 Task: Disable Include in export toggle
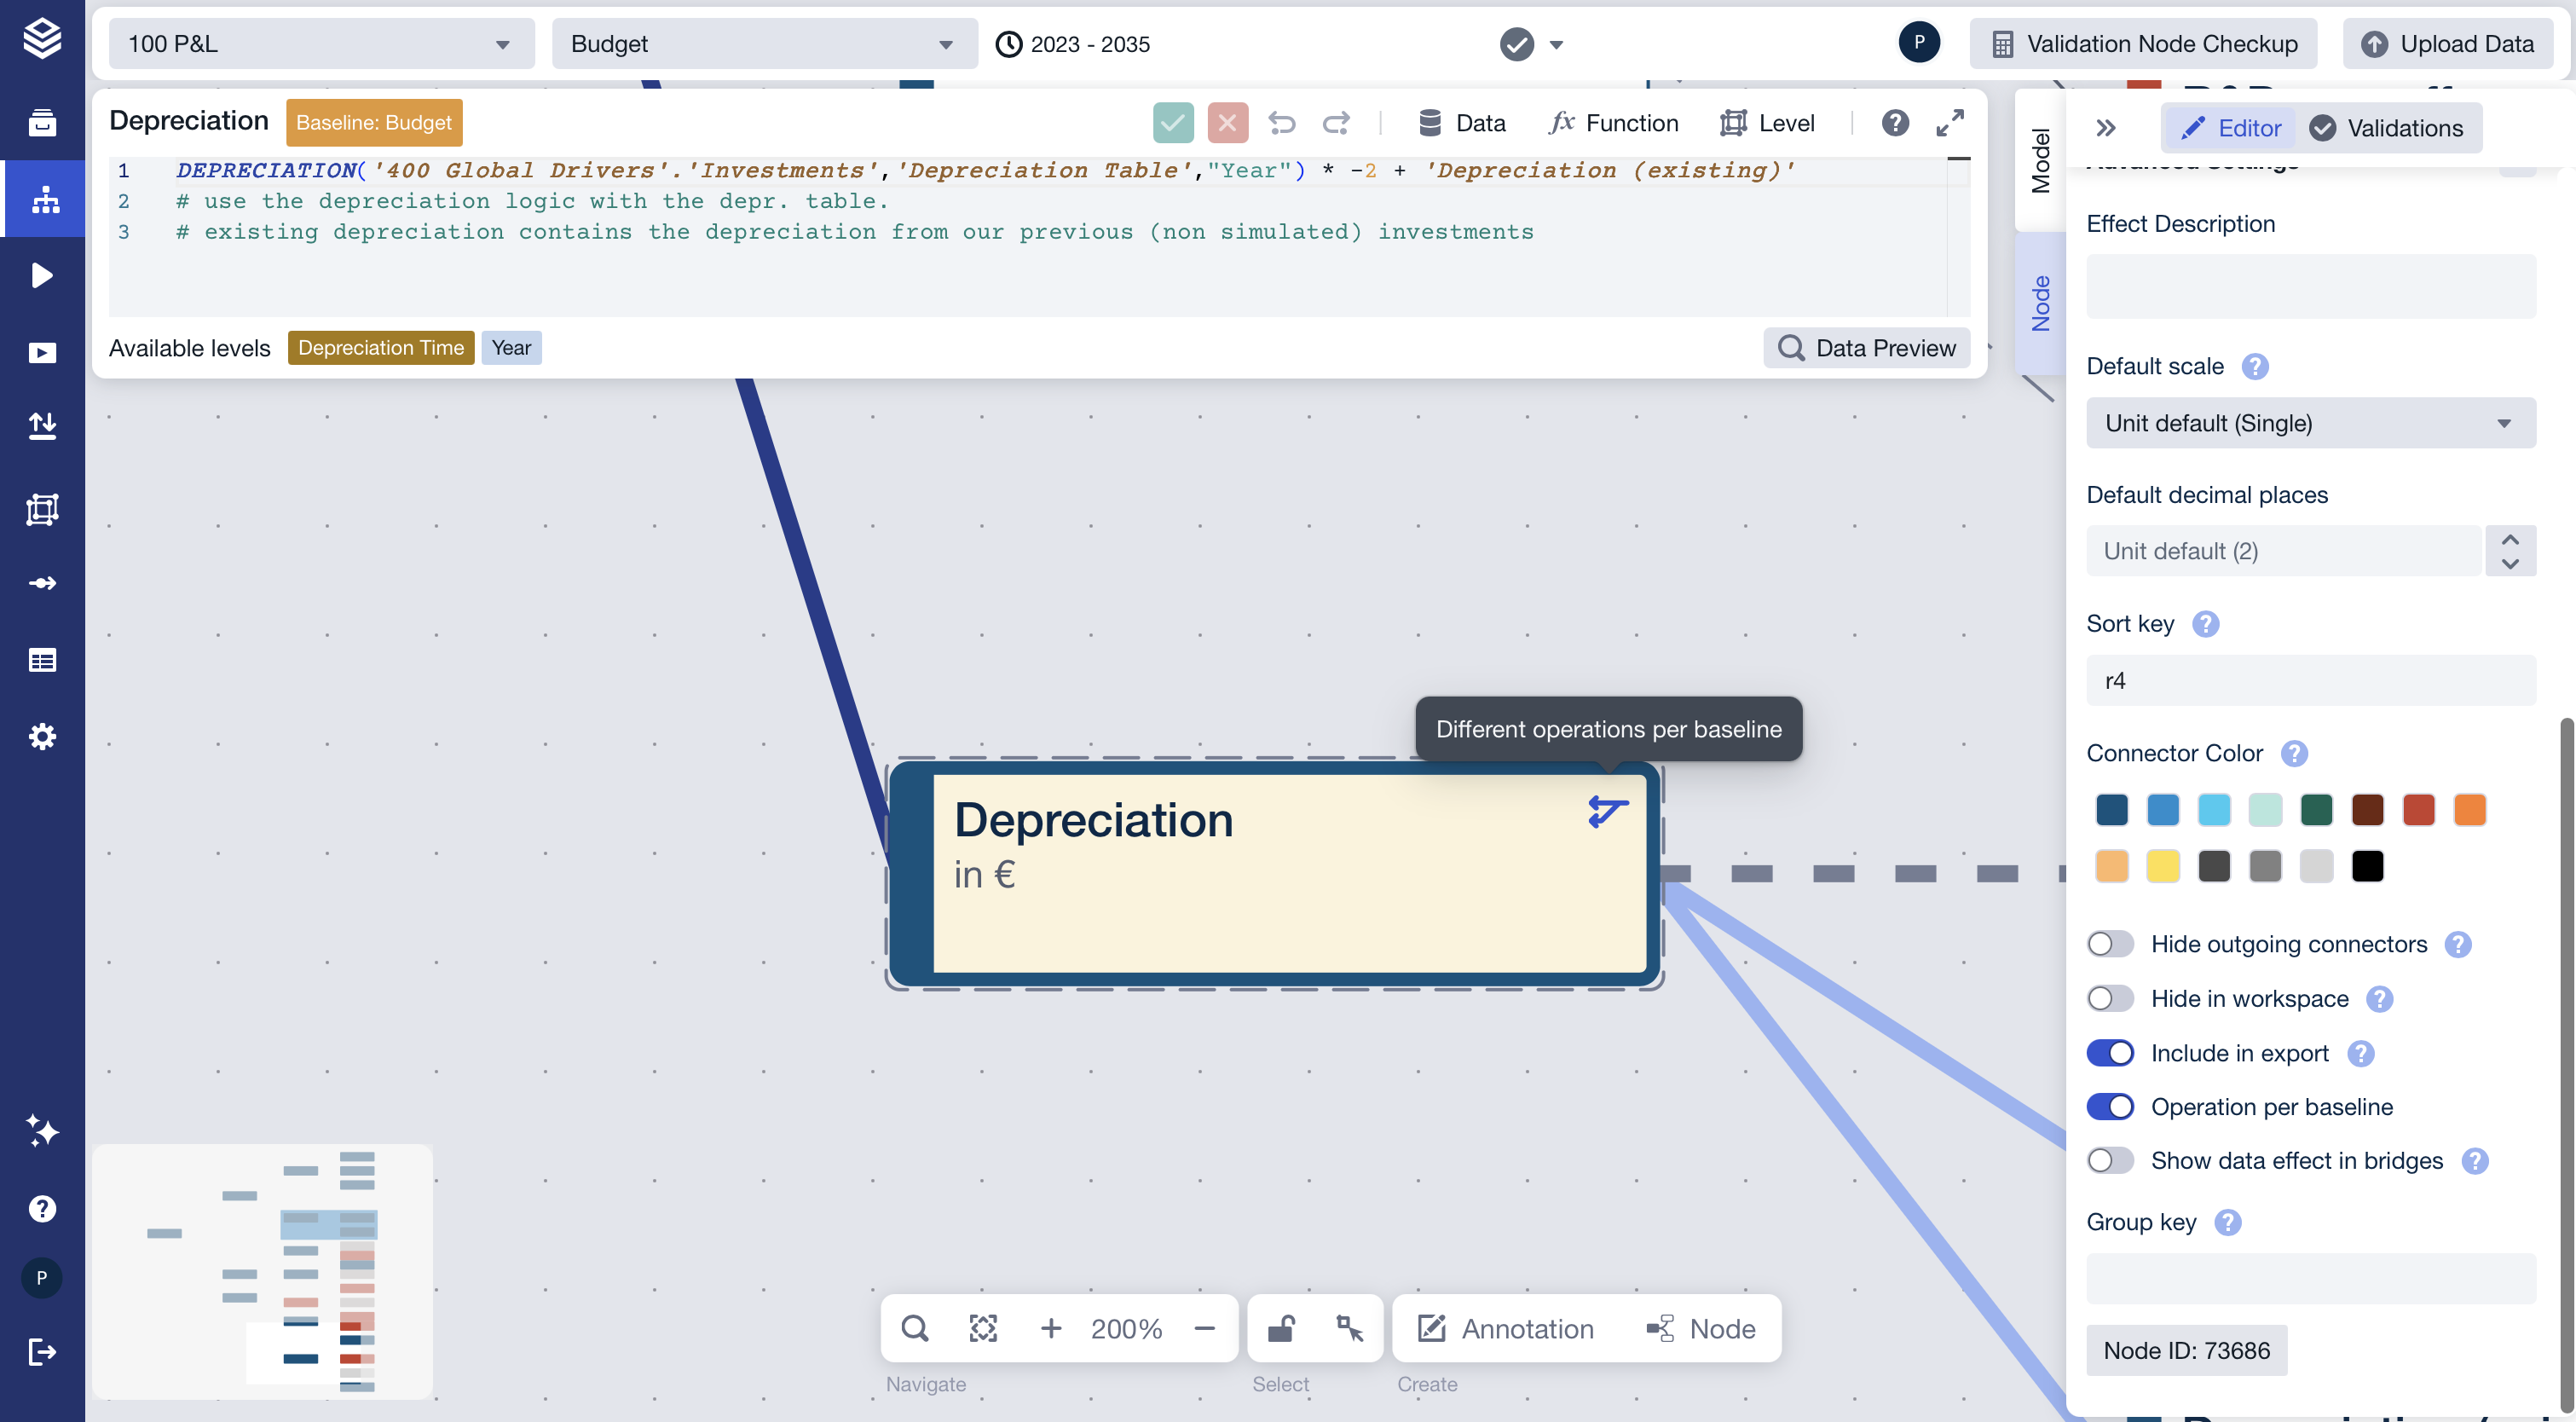click(x=2110, y=1053)
